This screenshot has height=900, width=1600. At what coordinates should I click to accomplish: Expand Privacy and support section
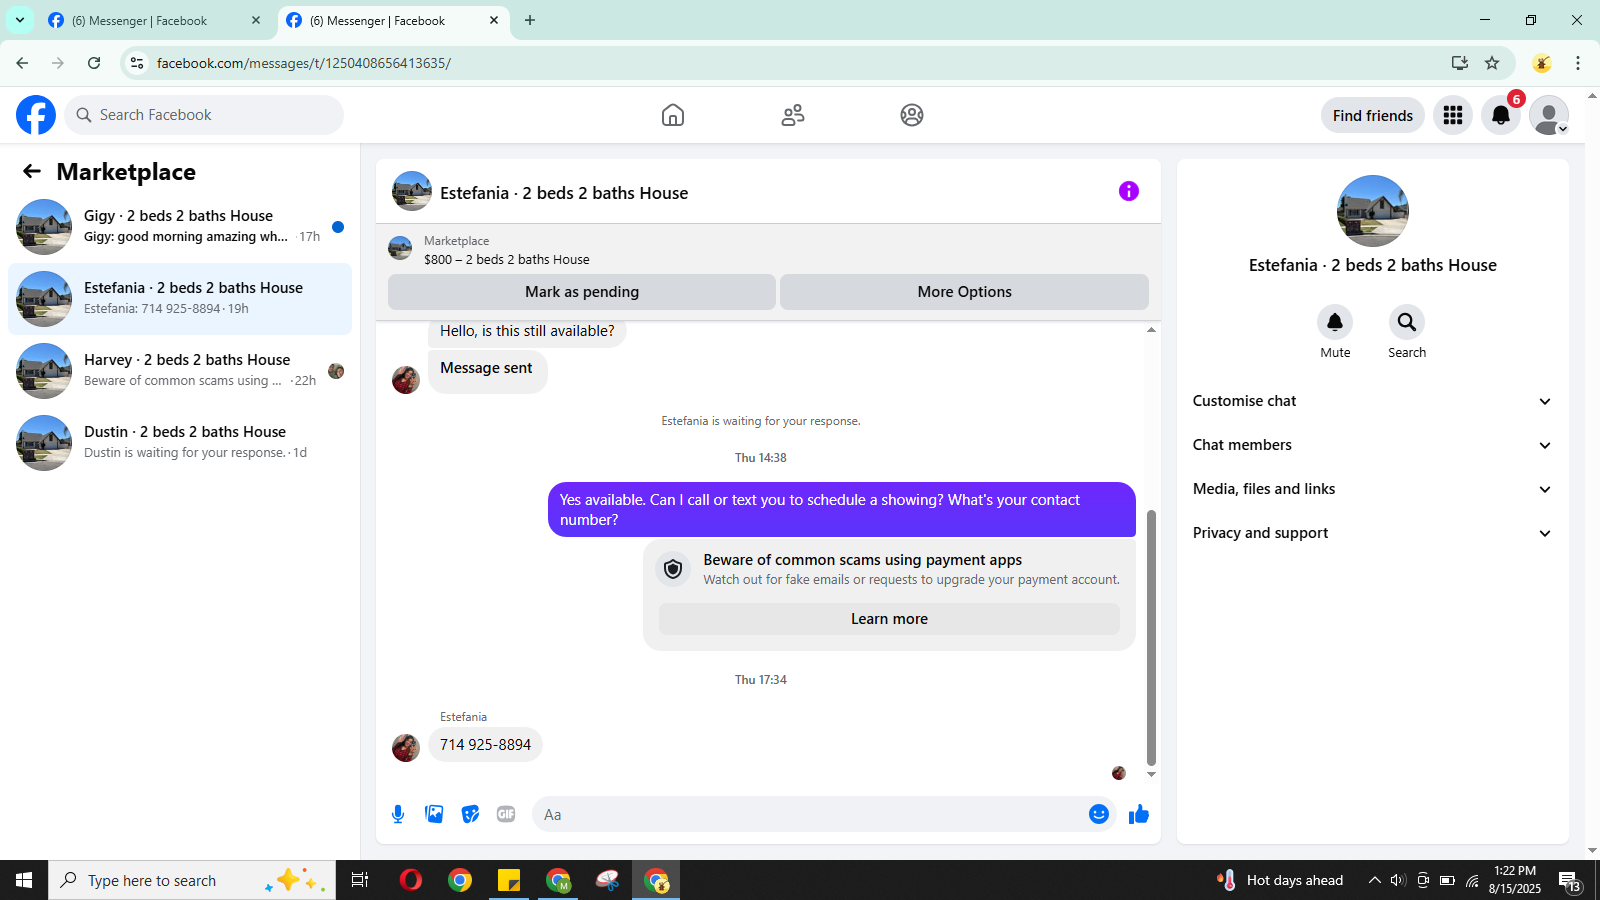click(x=1373, y=533)
